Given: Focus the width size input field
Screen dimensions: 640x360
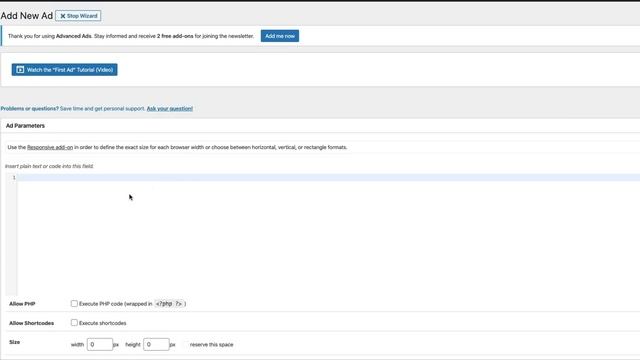Looking at the screenshot, I should point(100,344).
